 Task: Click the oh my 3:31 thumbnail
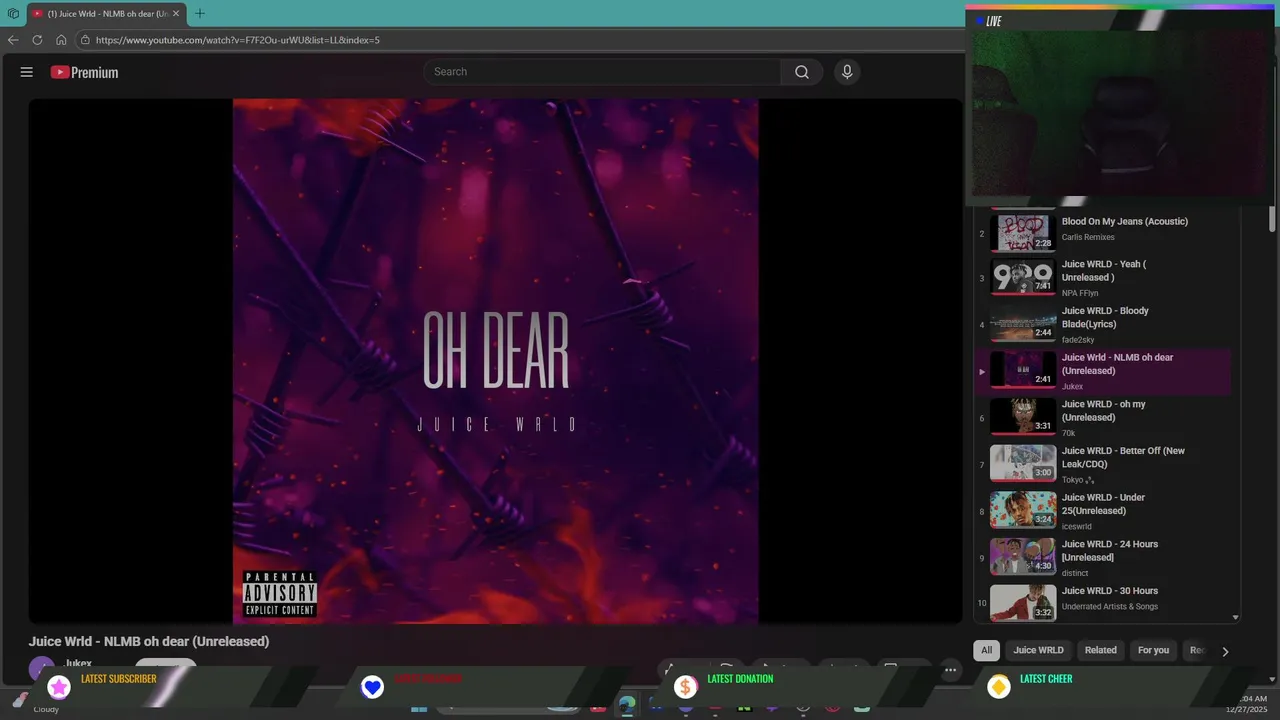(1023, 418)
